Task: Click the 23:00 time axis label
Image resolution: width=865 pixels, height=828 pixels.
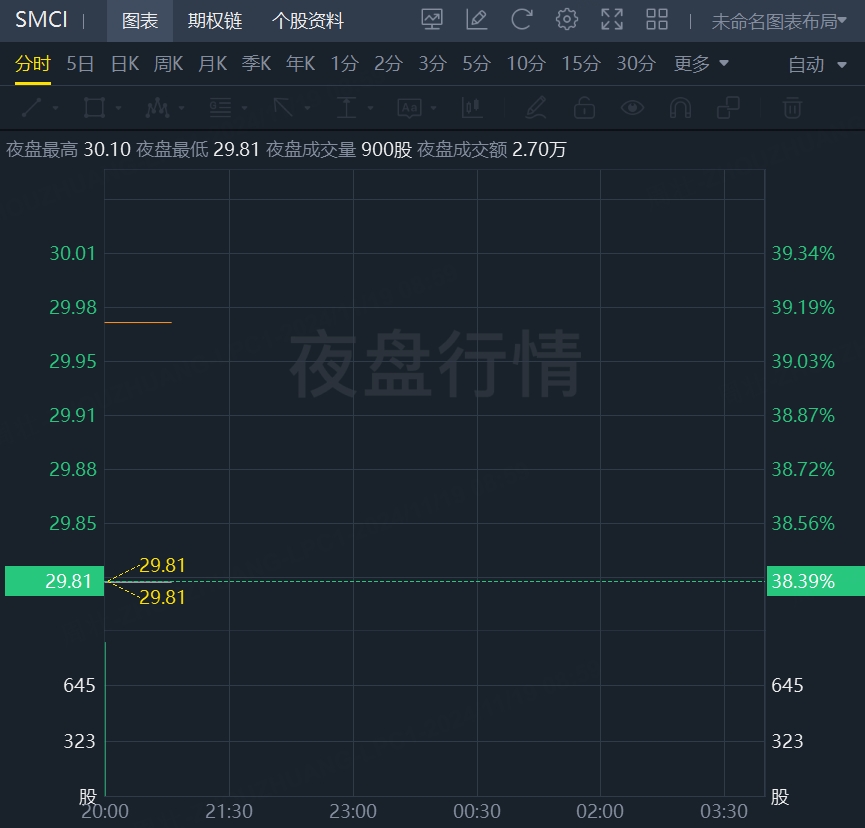Action: point(353,811)
